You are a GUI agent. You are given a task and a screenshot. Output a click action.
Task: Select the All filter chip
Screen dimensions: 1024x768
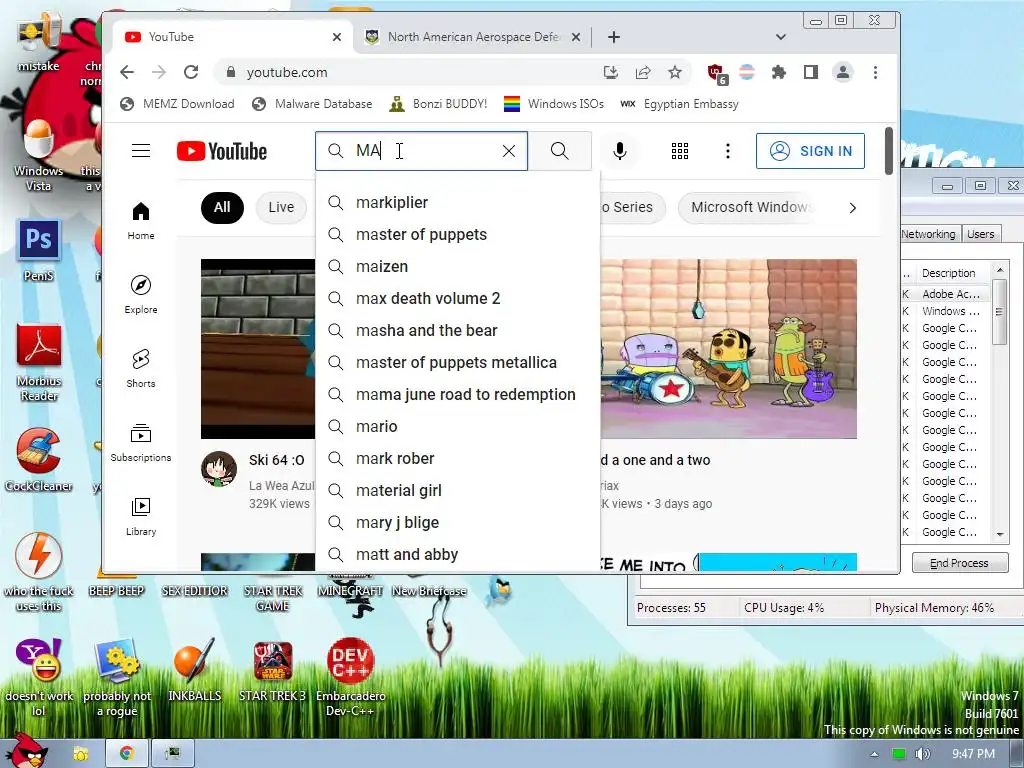pos(222,208)
